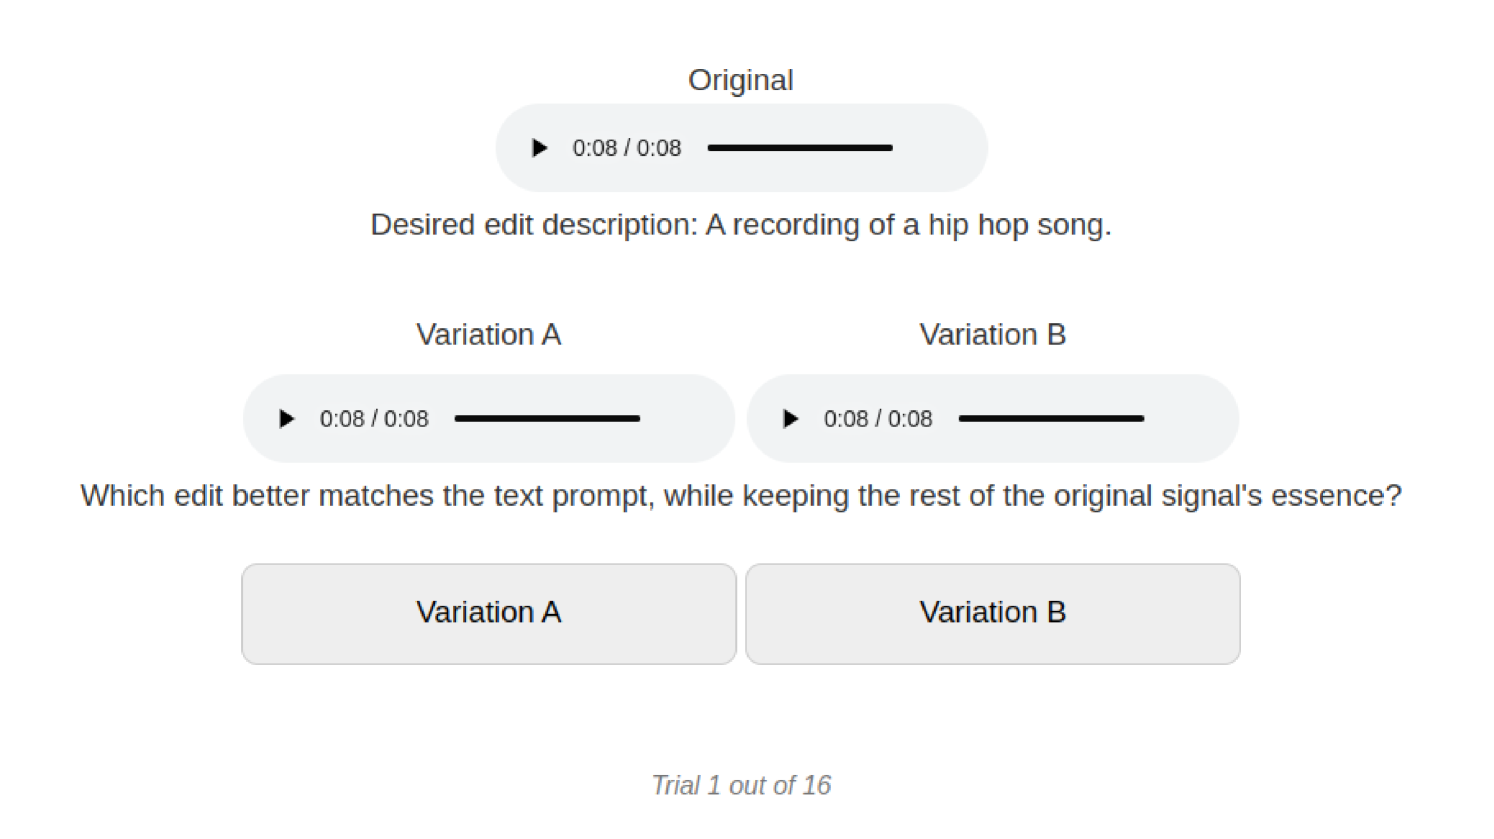Choose the Variation B answer button
This screenshot has height=839, width=1494.
coord(993,613)
